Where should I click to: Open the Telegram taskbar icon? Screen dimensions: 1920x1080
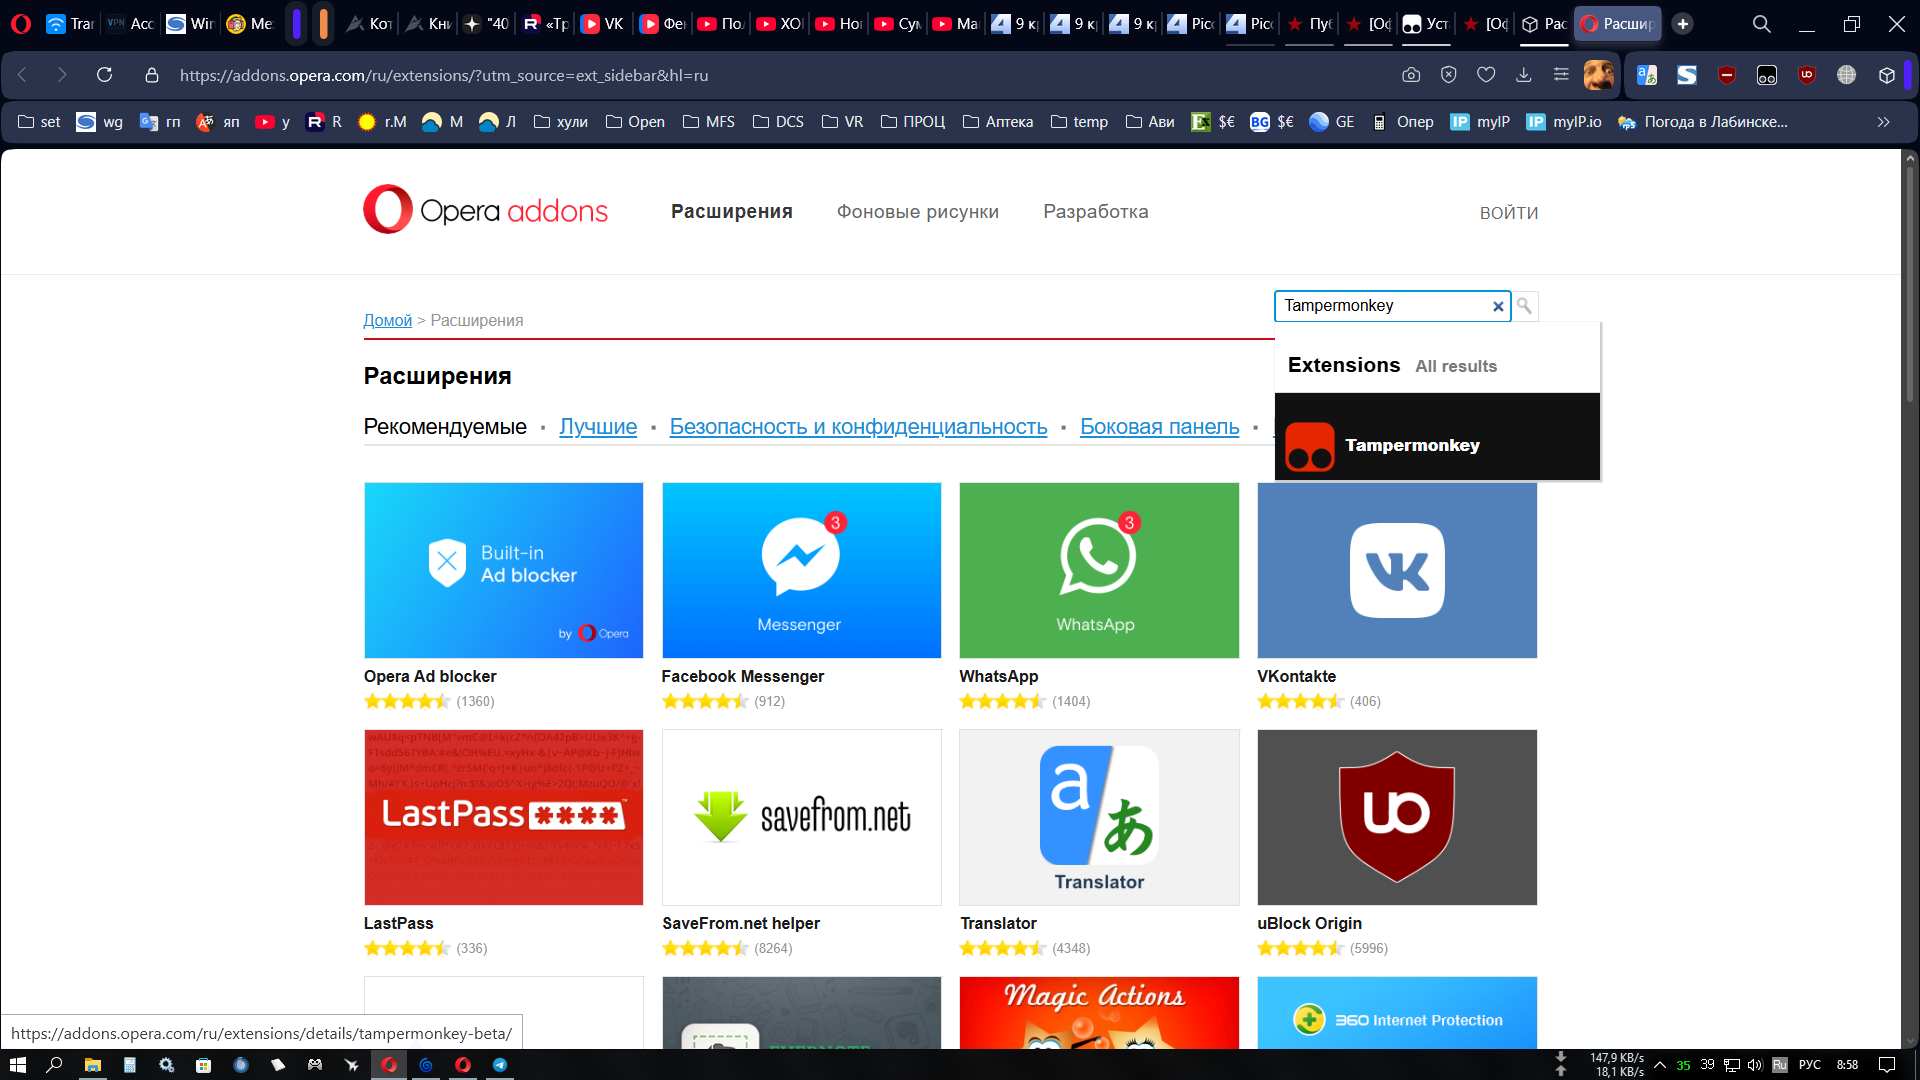(x=500, y=1065)
